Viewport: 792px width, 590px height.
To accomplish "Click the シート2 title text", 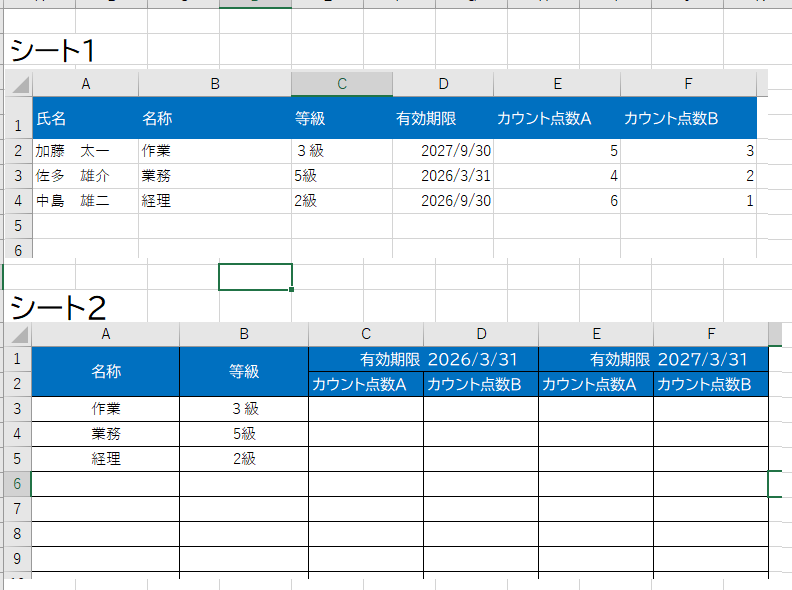I will [58, 307].
